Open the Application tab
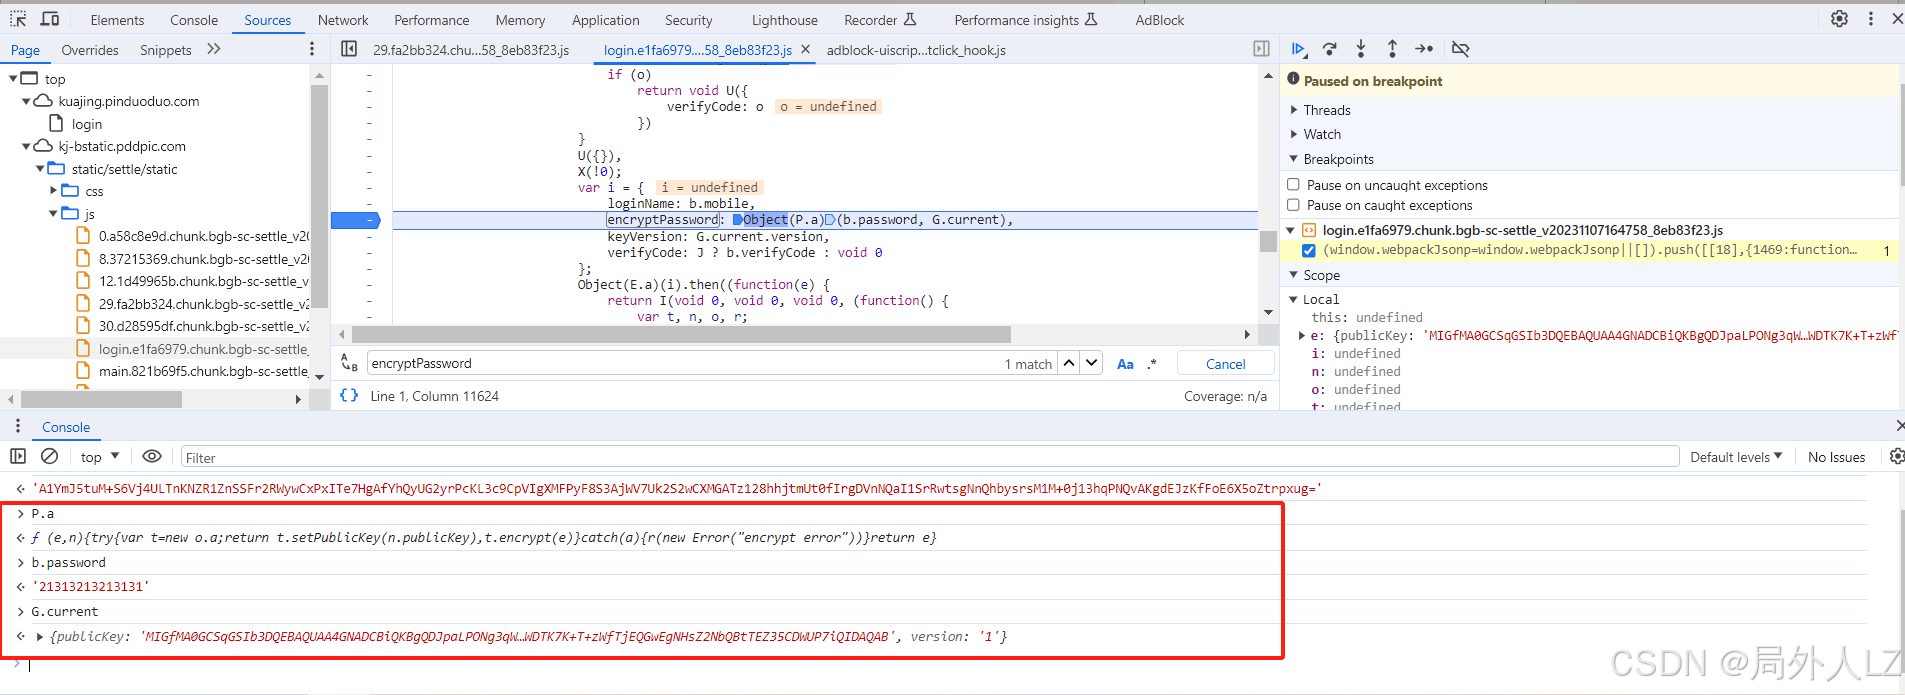This screenshot has width=1905, height=695. click(605, 20)
